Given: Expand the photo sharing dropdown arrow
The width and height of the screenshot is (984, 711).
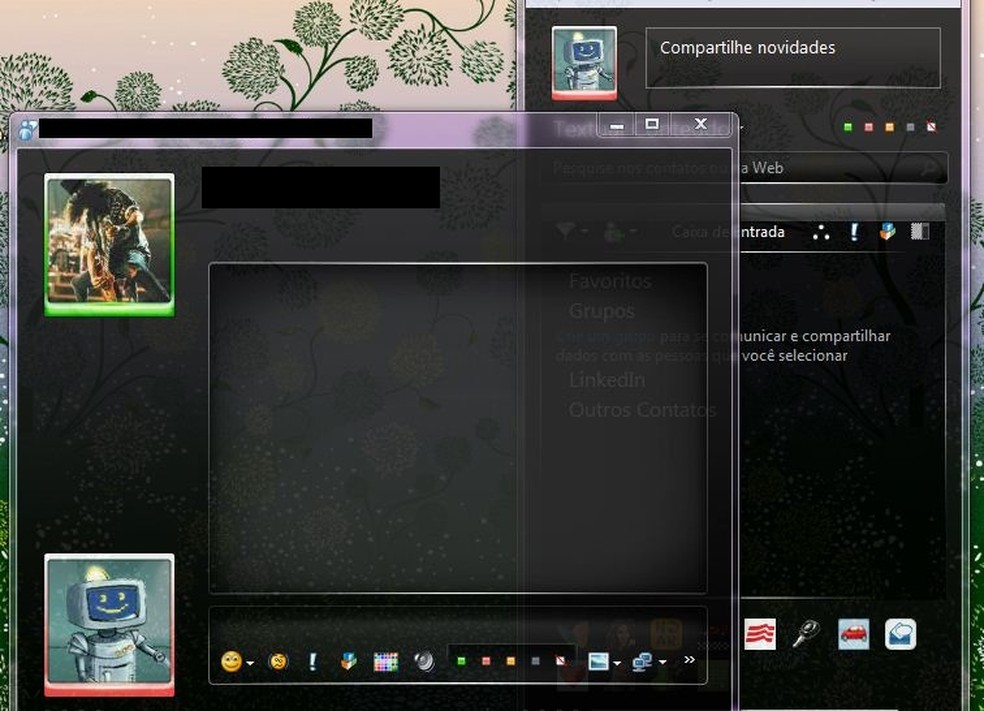Looking at the screenshot, I should (617, 662).
